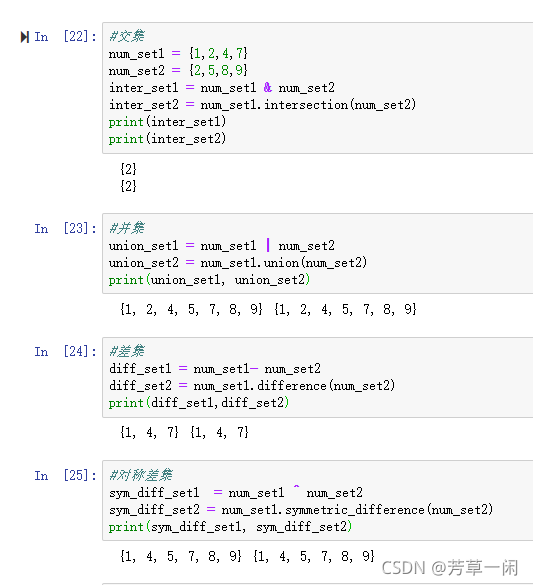Click the In [25] prompt label
This screenshot has height=585, width=533.
65,475
